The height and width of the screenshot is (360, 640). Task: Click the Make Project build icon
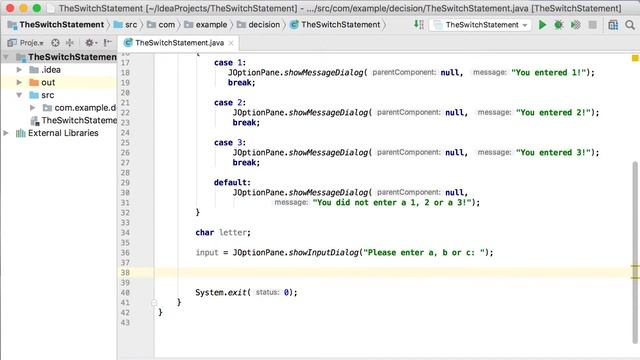(x=419, y=25)
